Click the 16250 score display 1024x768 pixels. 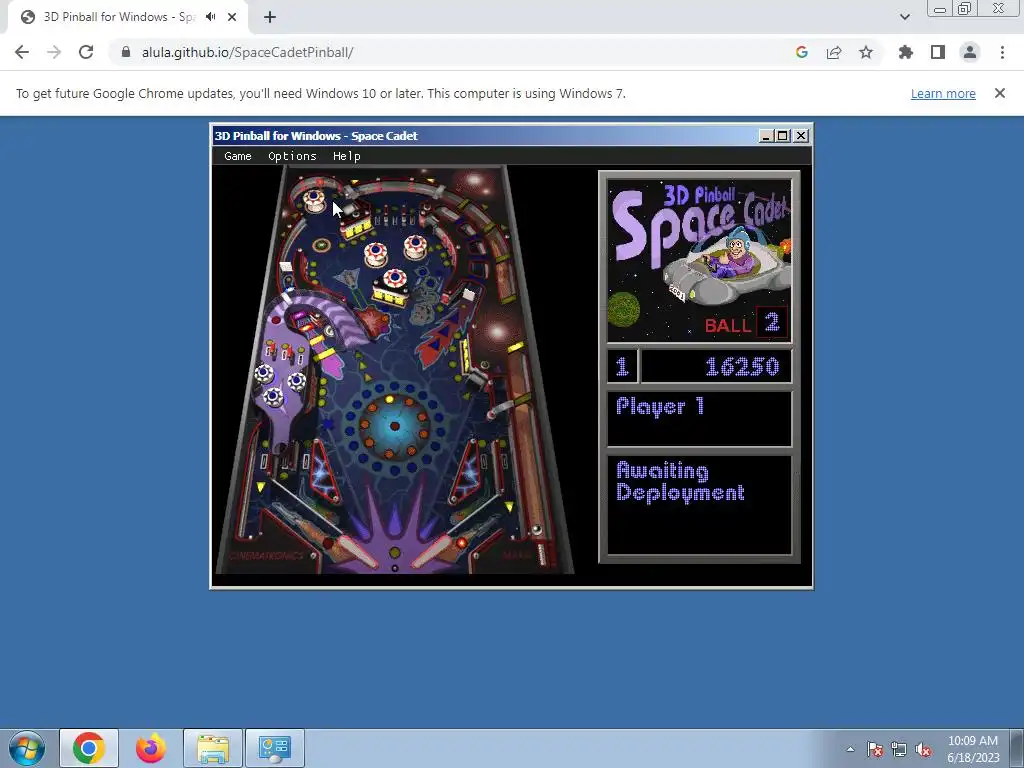(x=716, y=366)
